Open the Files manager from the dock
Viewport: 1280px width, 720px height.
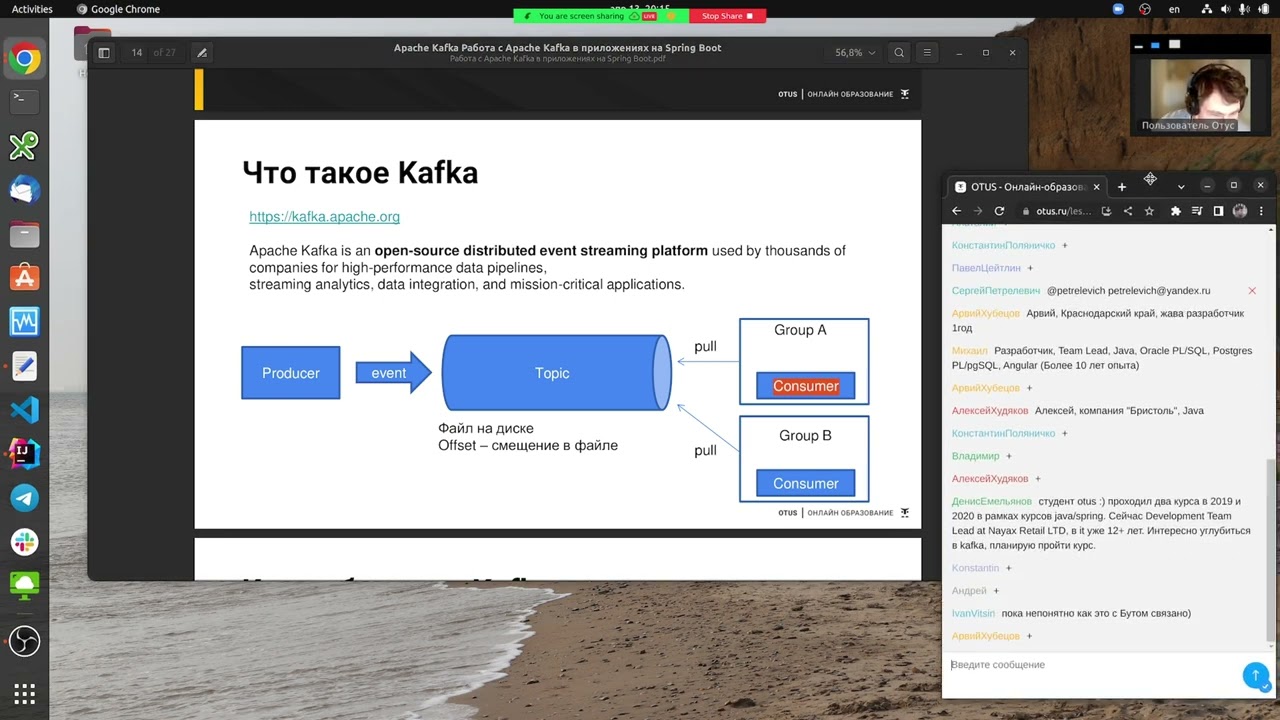pyautogui.click(x=24, y=235)
